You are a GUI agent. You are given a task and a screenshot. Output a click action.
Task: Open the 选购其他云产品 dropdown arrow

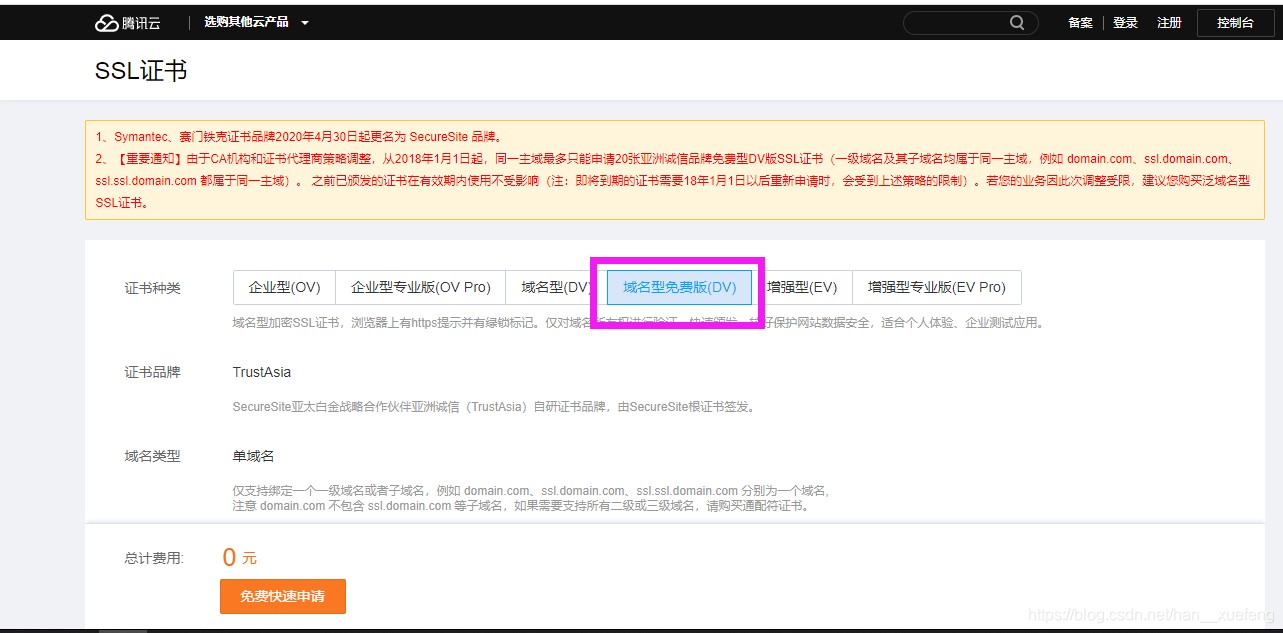tap(306, 21)
